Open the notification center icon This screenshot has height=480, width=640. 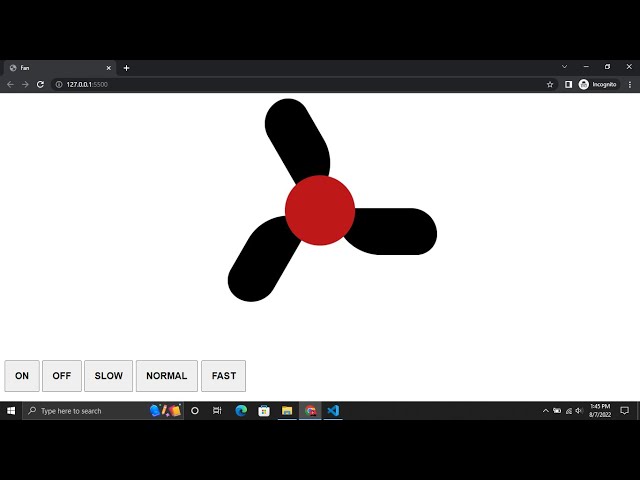624,411
